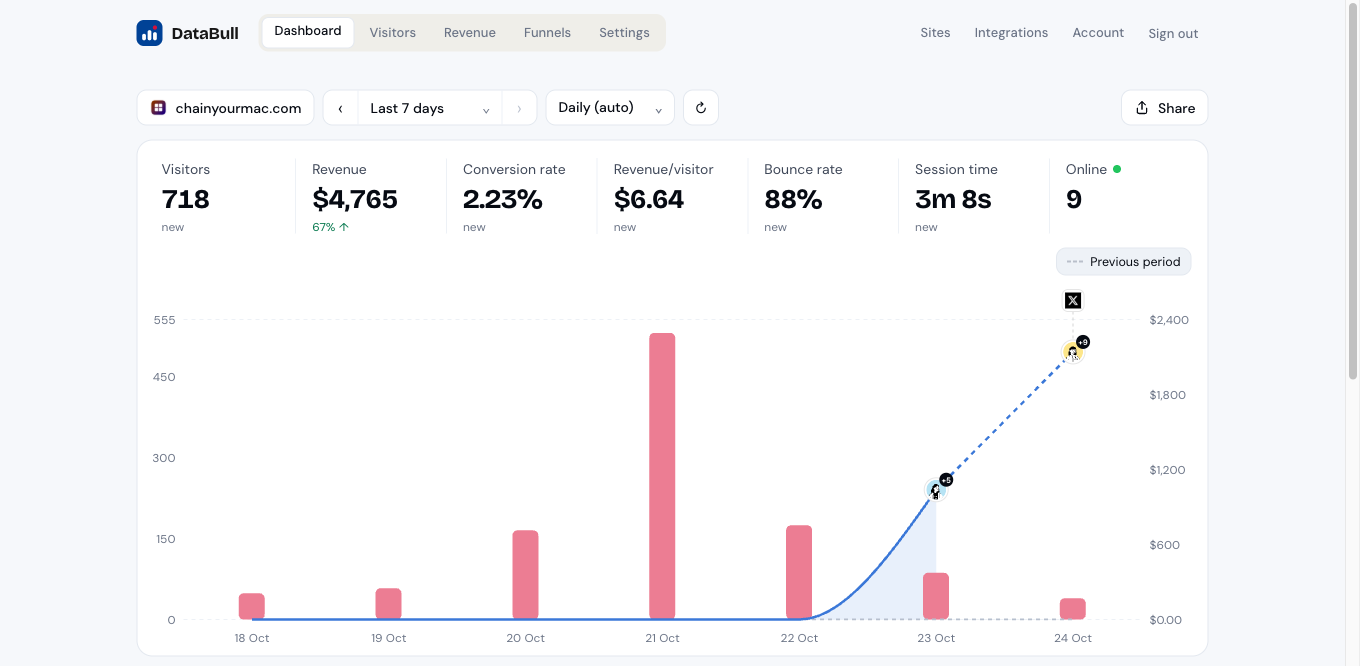Open the Dashboard tab
This screenshot has width=1360, height=666.
point(308,32)
